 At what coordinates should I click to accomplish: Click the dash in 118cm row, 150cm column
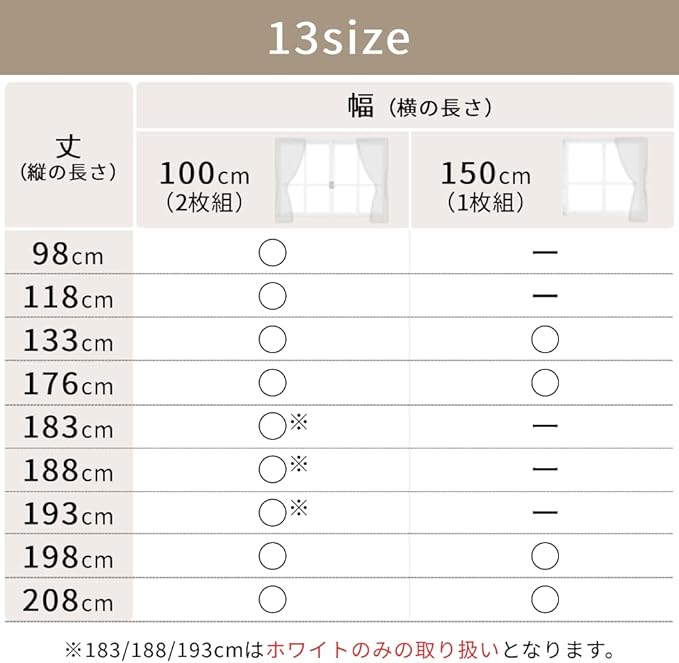pyautogui.click(x=545, y=296)
